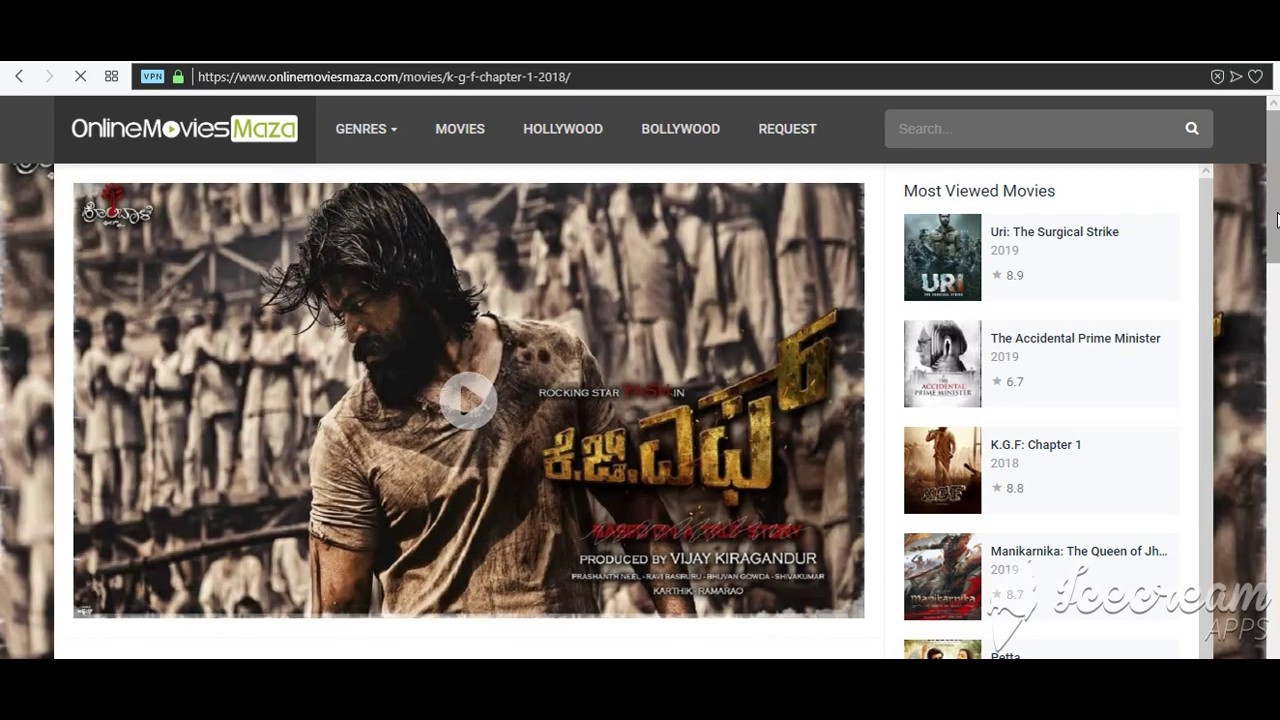Viewport: 1280px width, 720px height.
Task: Click the year 2018 under K.G.F
Action: [1004, 463]
